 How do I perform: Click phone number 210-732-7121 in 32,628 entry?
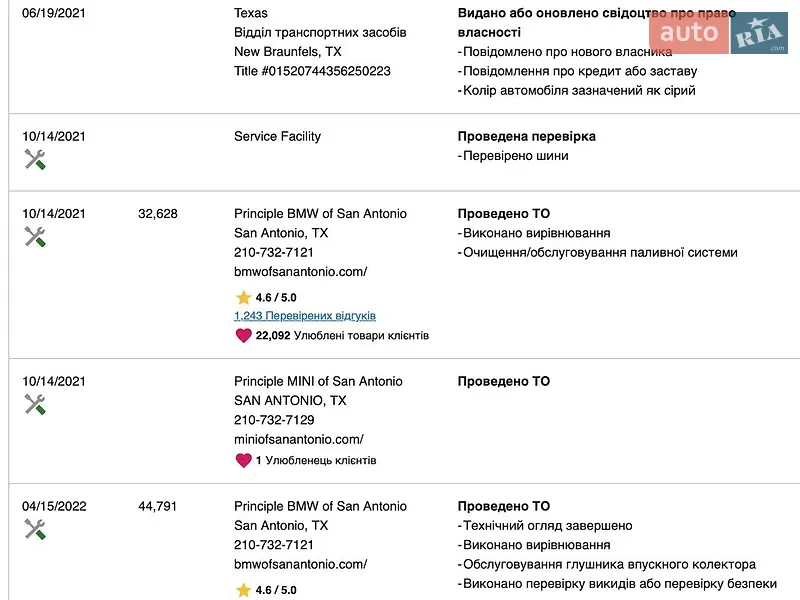point(273,252)
